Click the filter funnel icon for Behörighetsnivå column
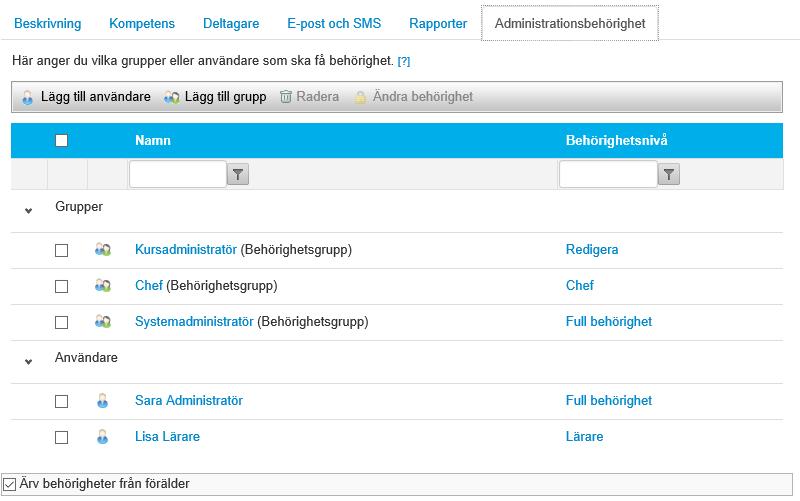This screenshot has width=800, height=501. [668, 174]
